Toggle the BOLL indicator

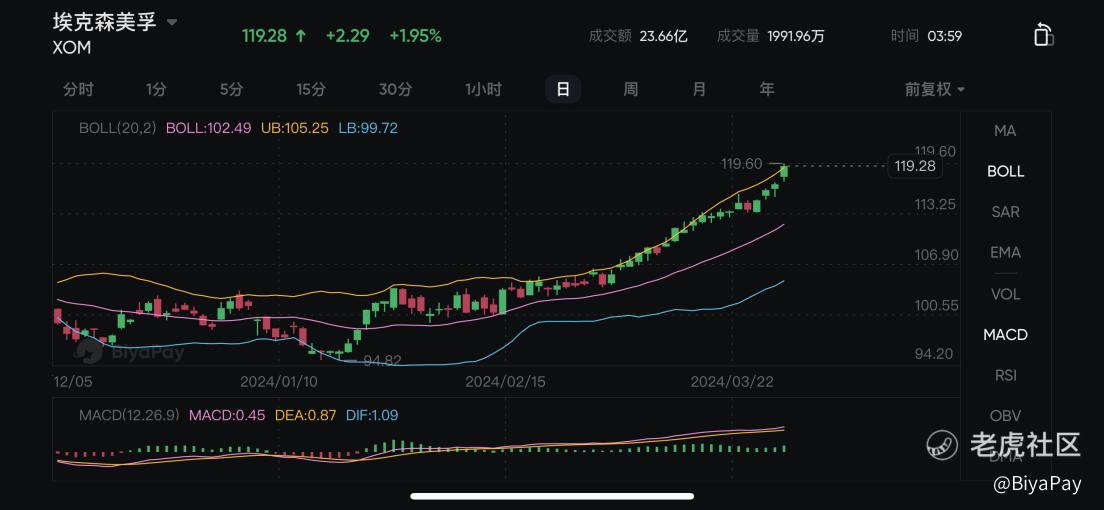pos(1005,171)
